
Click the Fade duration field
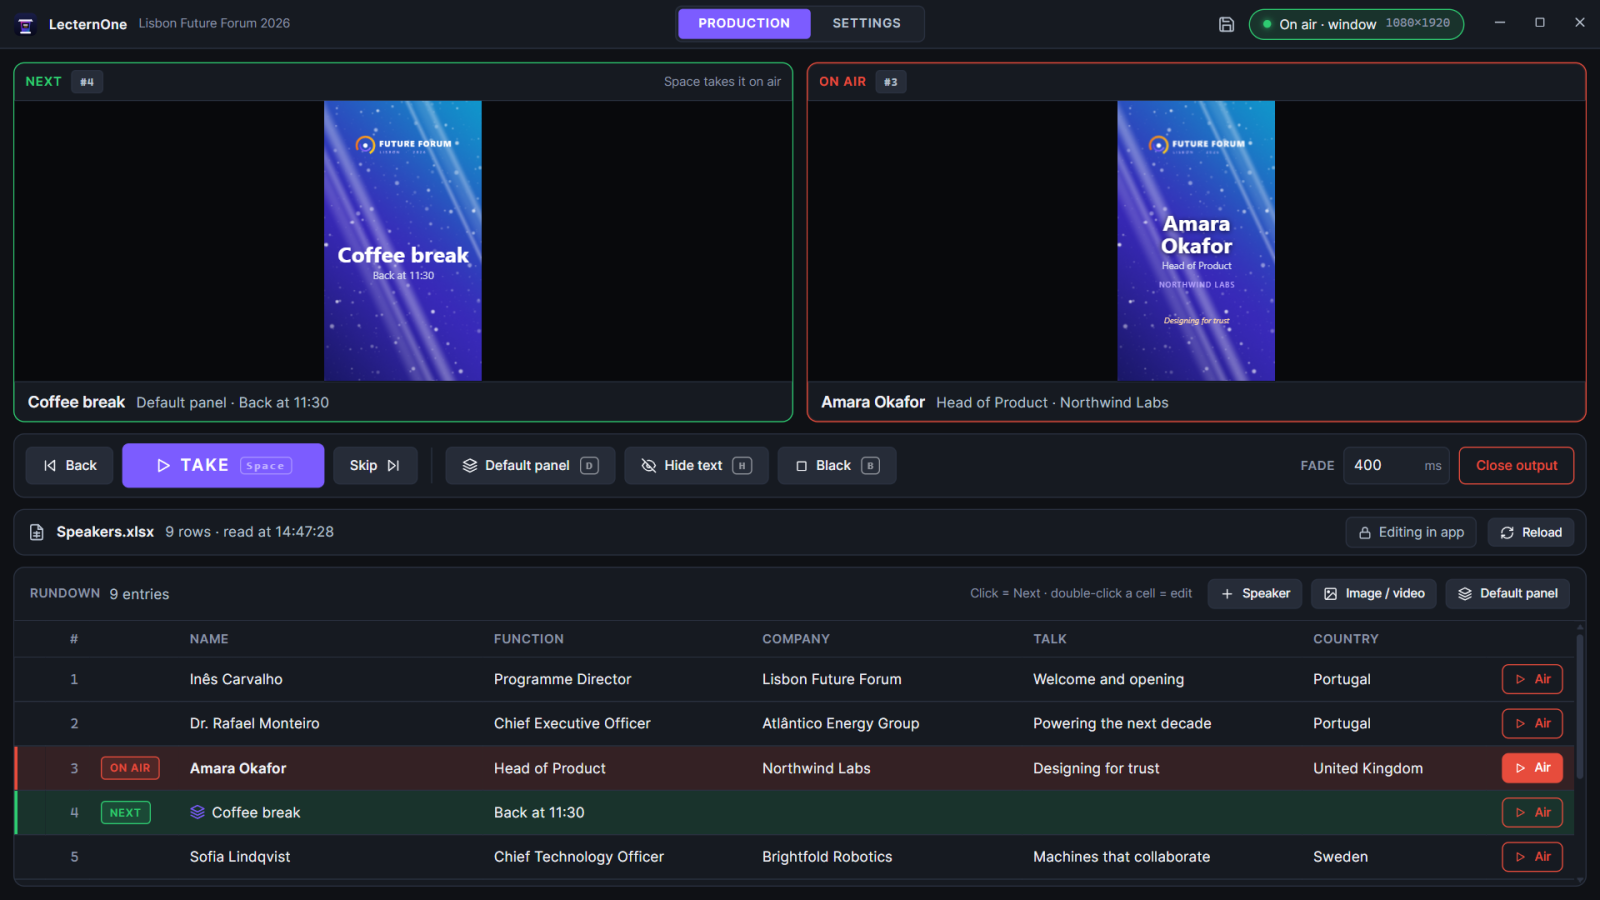(1397, 466)
